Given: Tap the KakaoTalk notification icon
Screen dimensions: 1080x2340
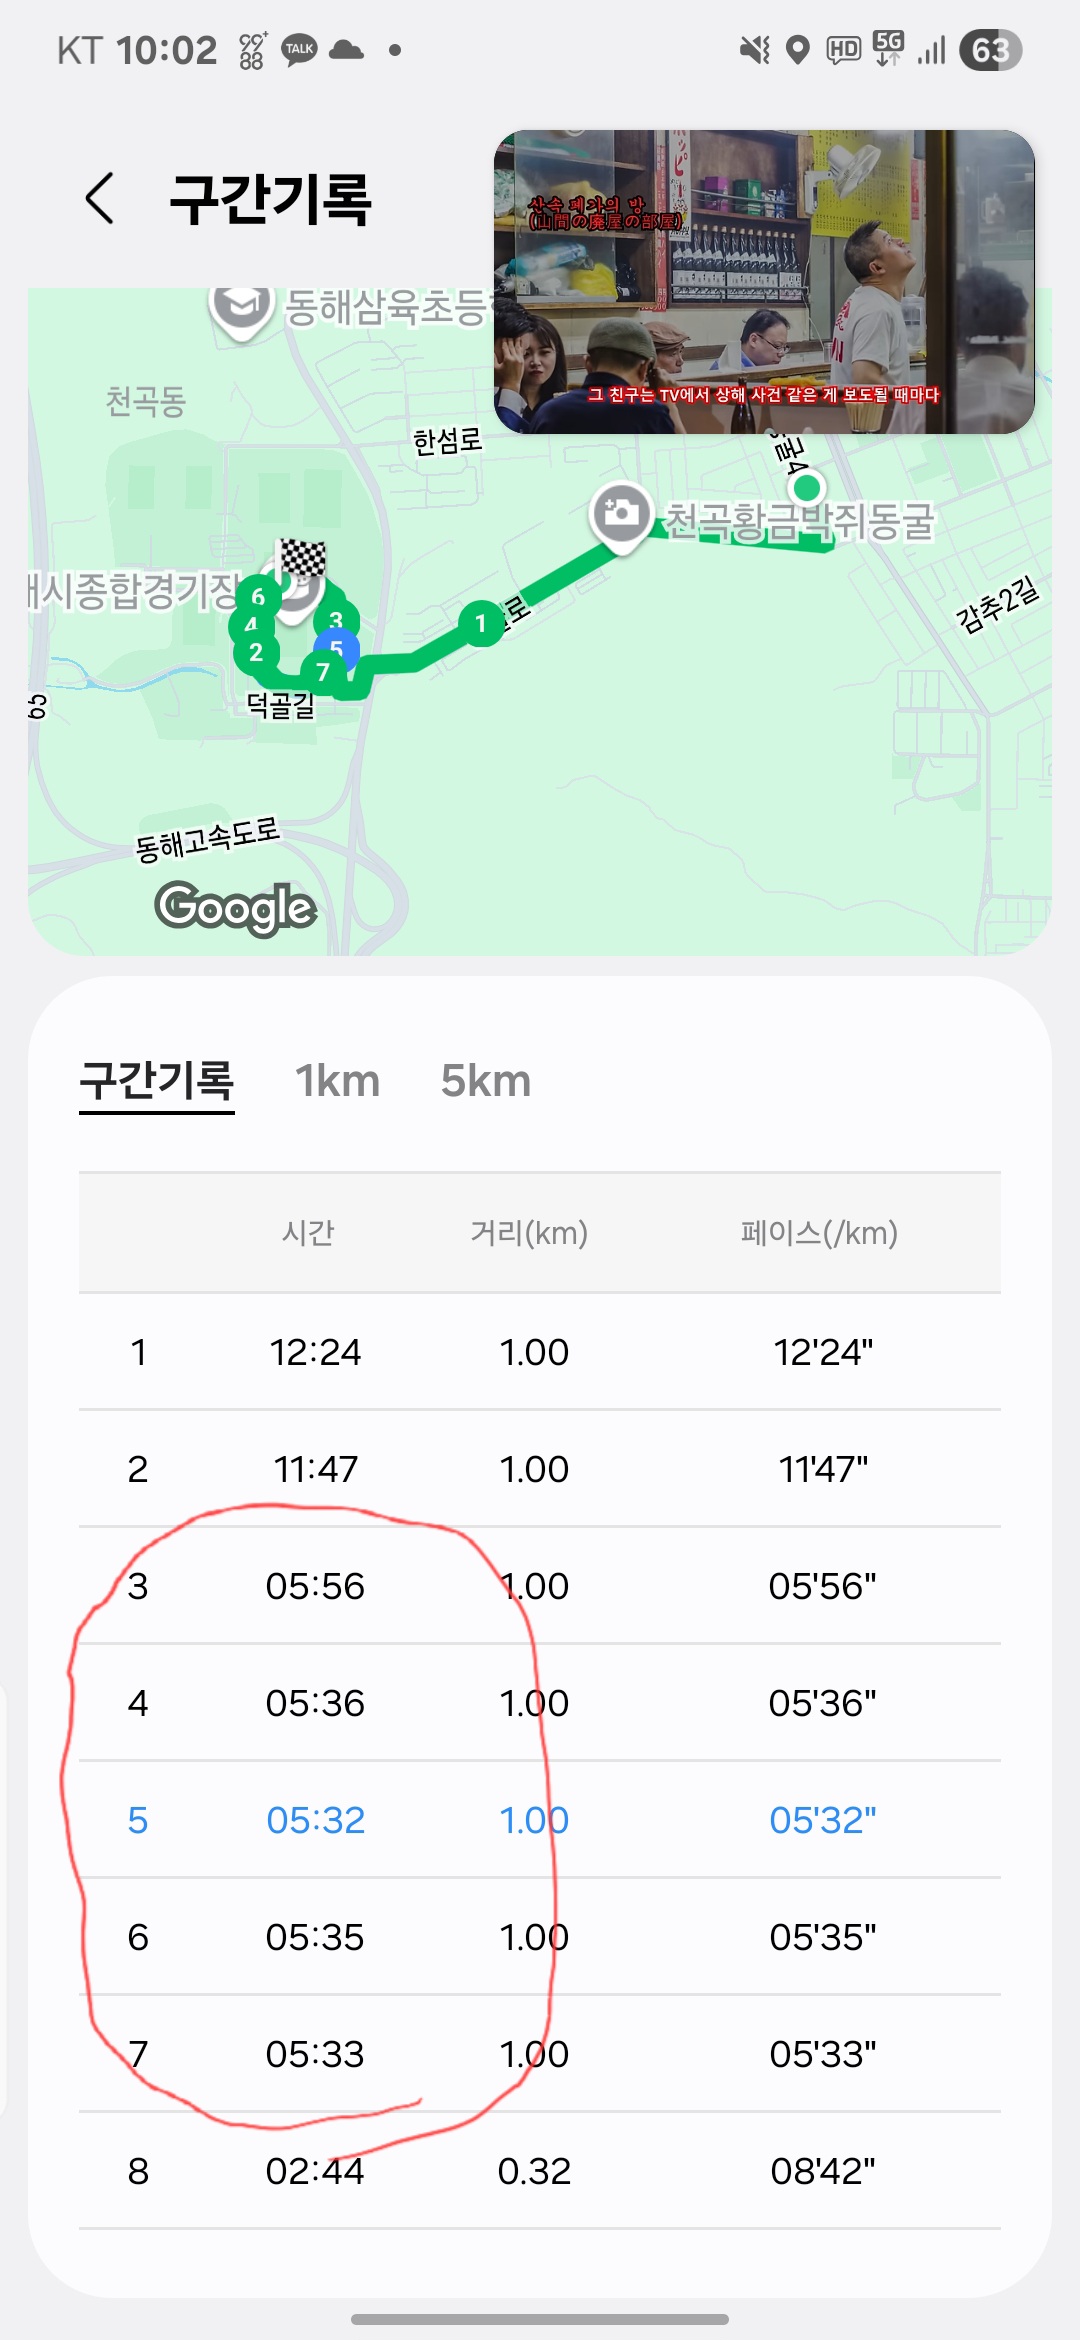Looking at the screenshot, I should point(299,50).
